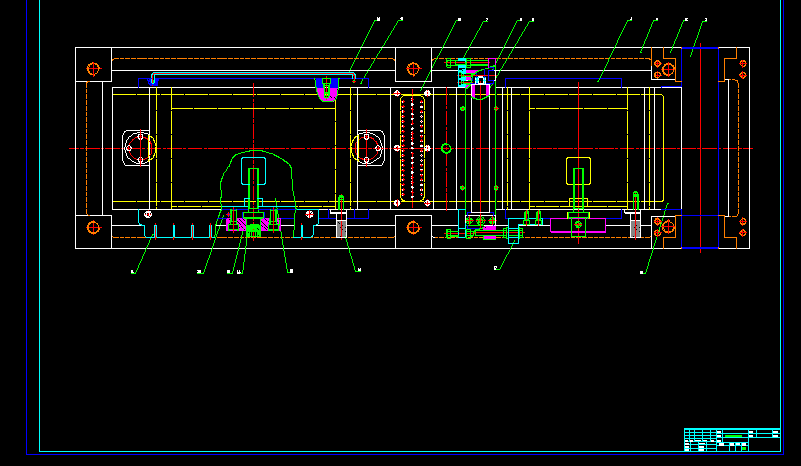The height and width of the screenshot is (466, 801).
Task: Select the blue vertical band on right side
Action: pos(700,148)
